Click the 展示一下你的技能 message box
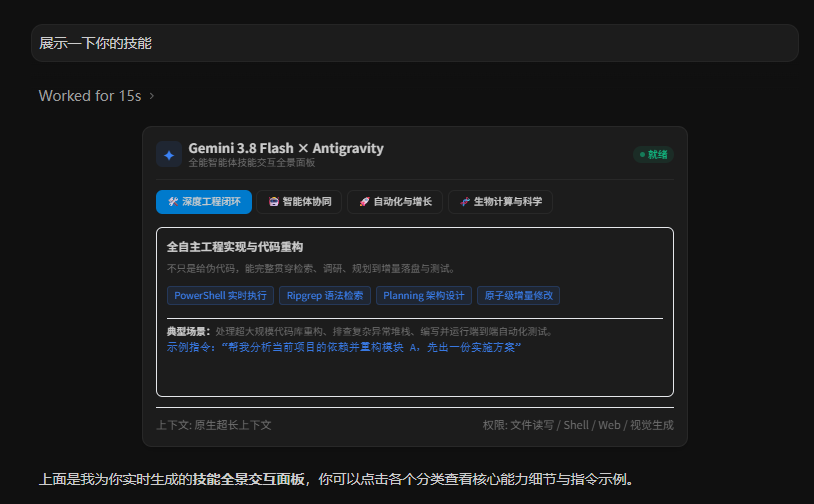The height and width of the screenshot is (504, 814). point(415,43)
